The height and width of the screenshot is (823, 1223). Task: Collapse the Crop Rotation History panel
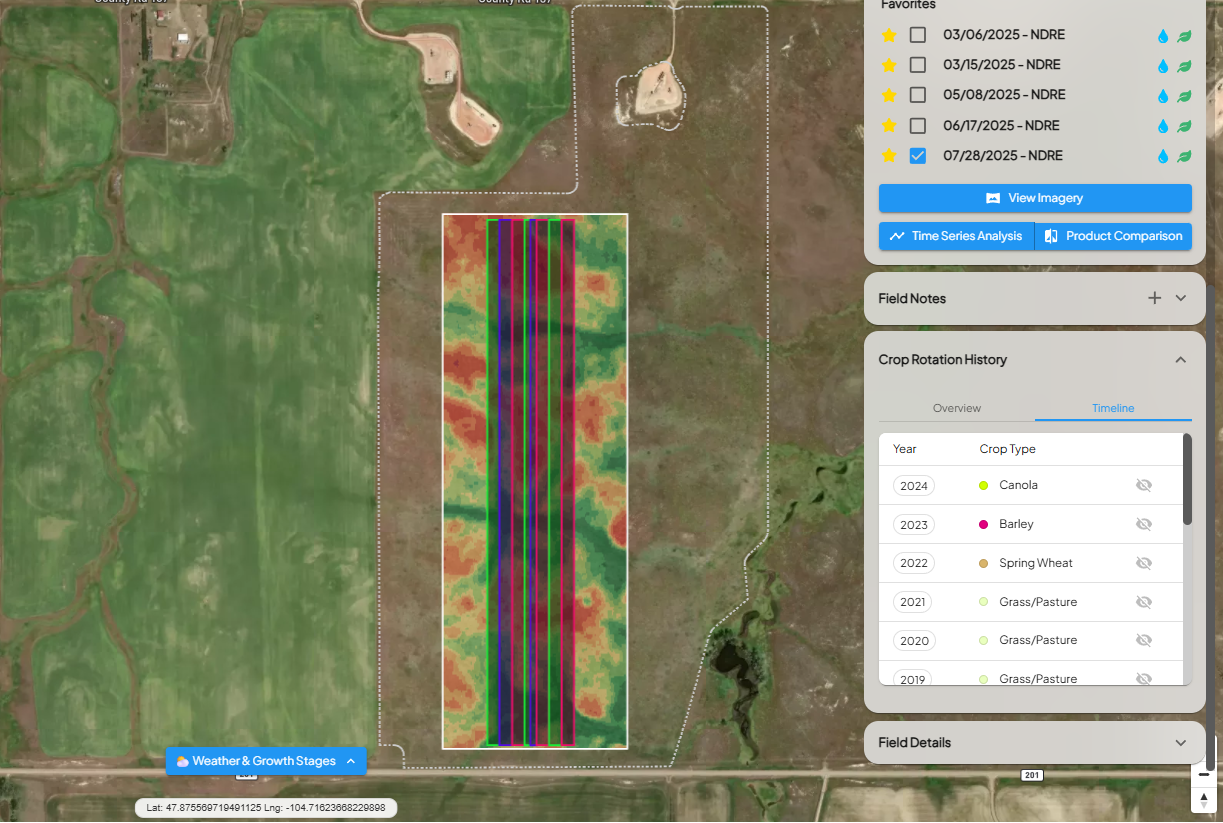pyautogui.click(x=1181, y=360)
